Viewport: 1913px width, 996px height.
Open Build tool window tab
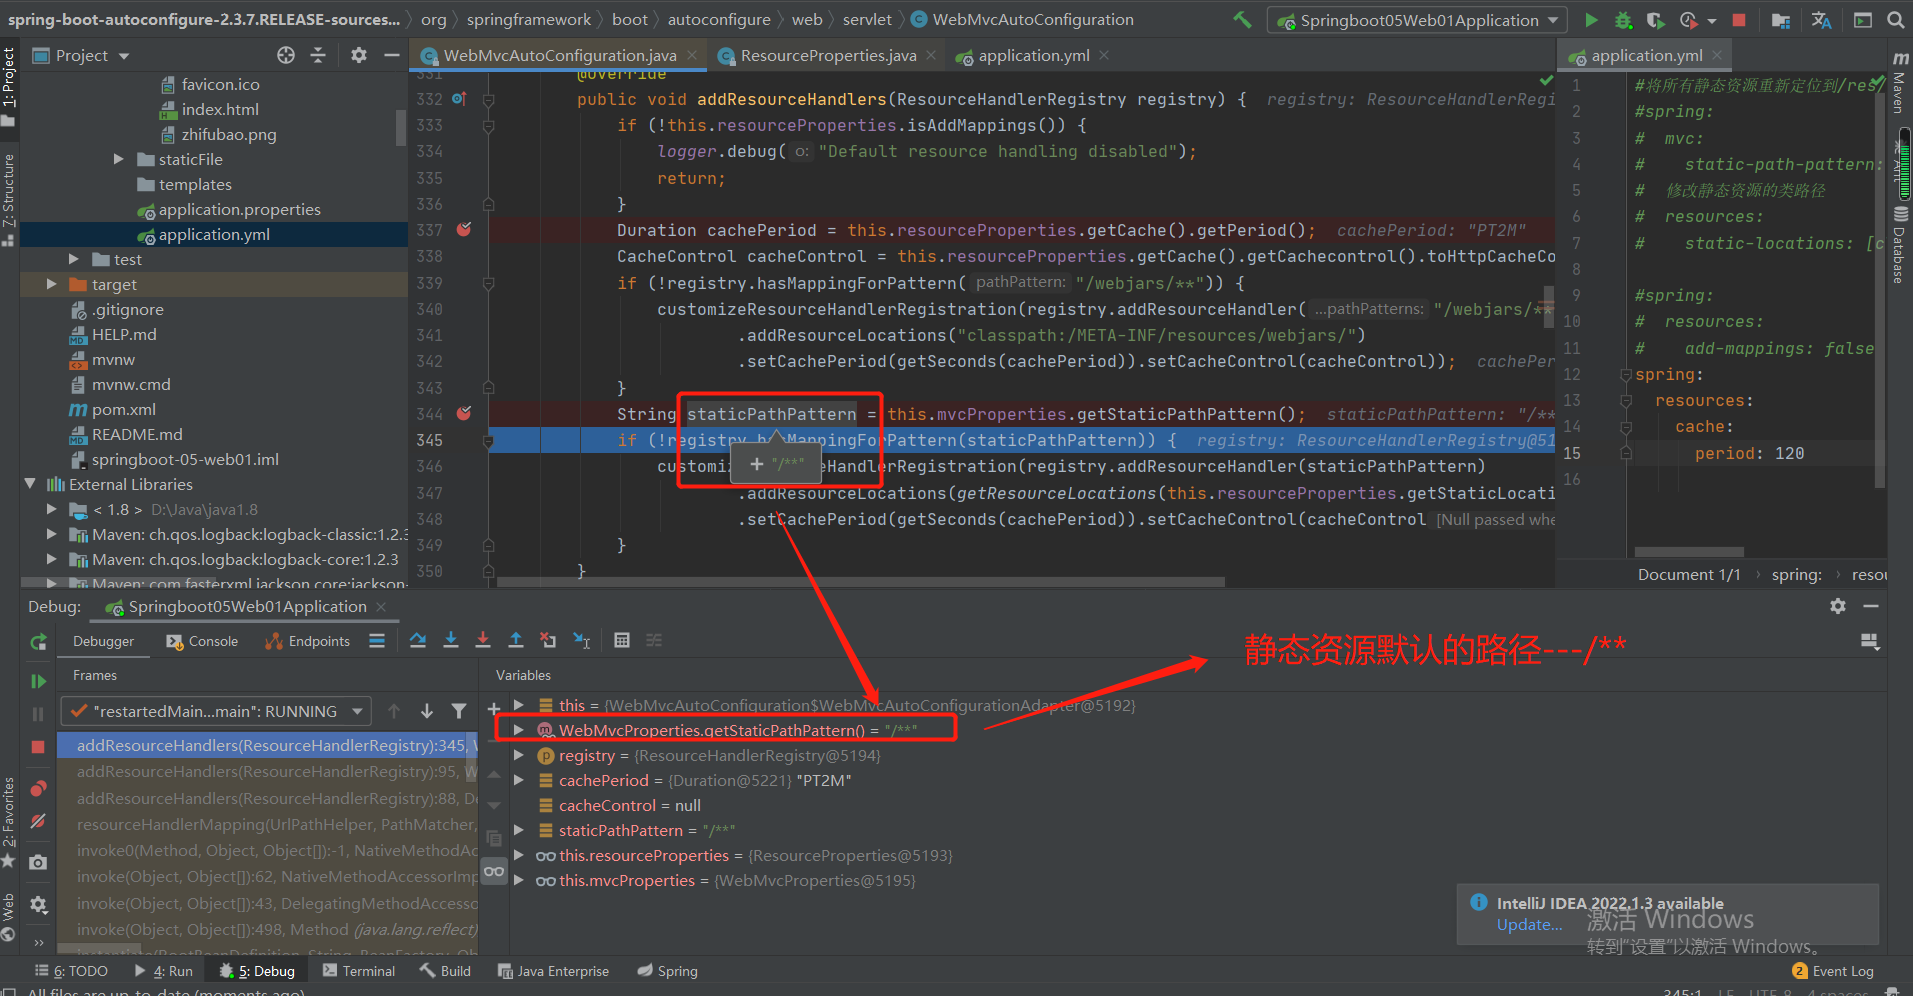click(x=446, y=971)
